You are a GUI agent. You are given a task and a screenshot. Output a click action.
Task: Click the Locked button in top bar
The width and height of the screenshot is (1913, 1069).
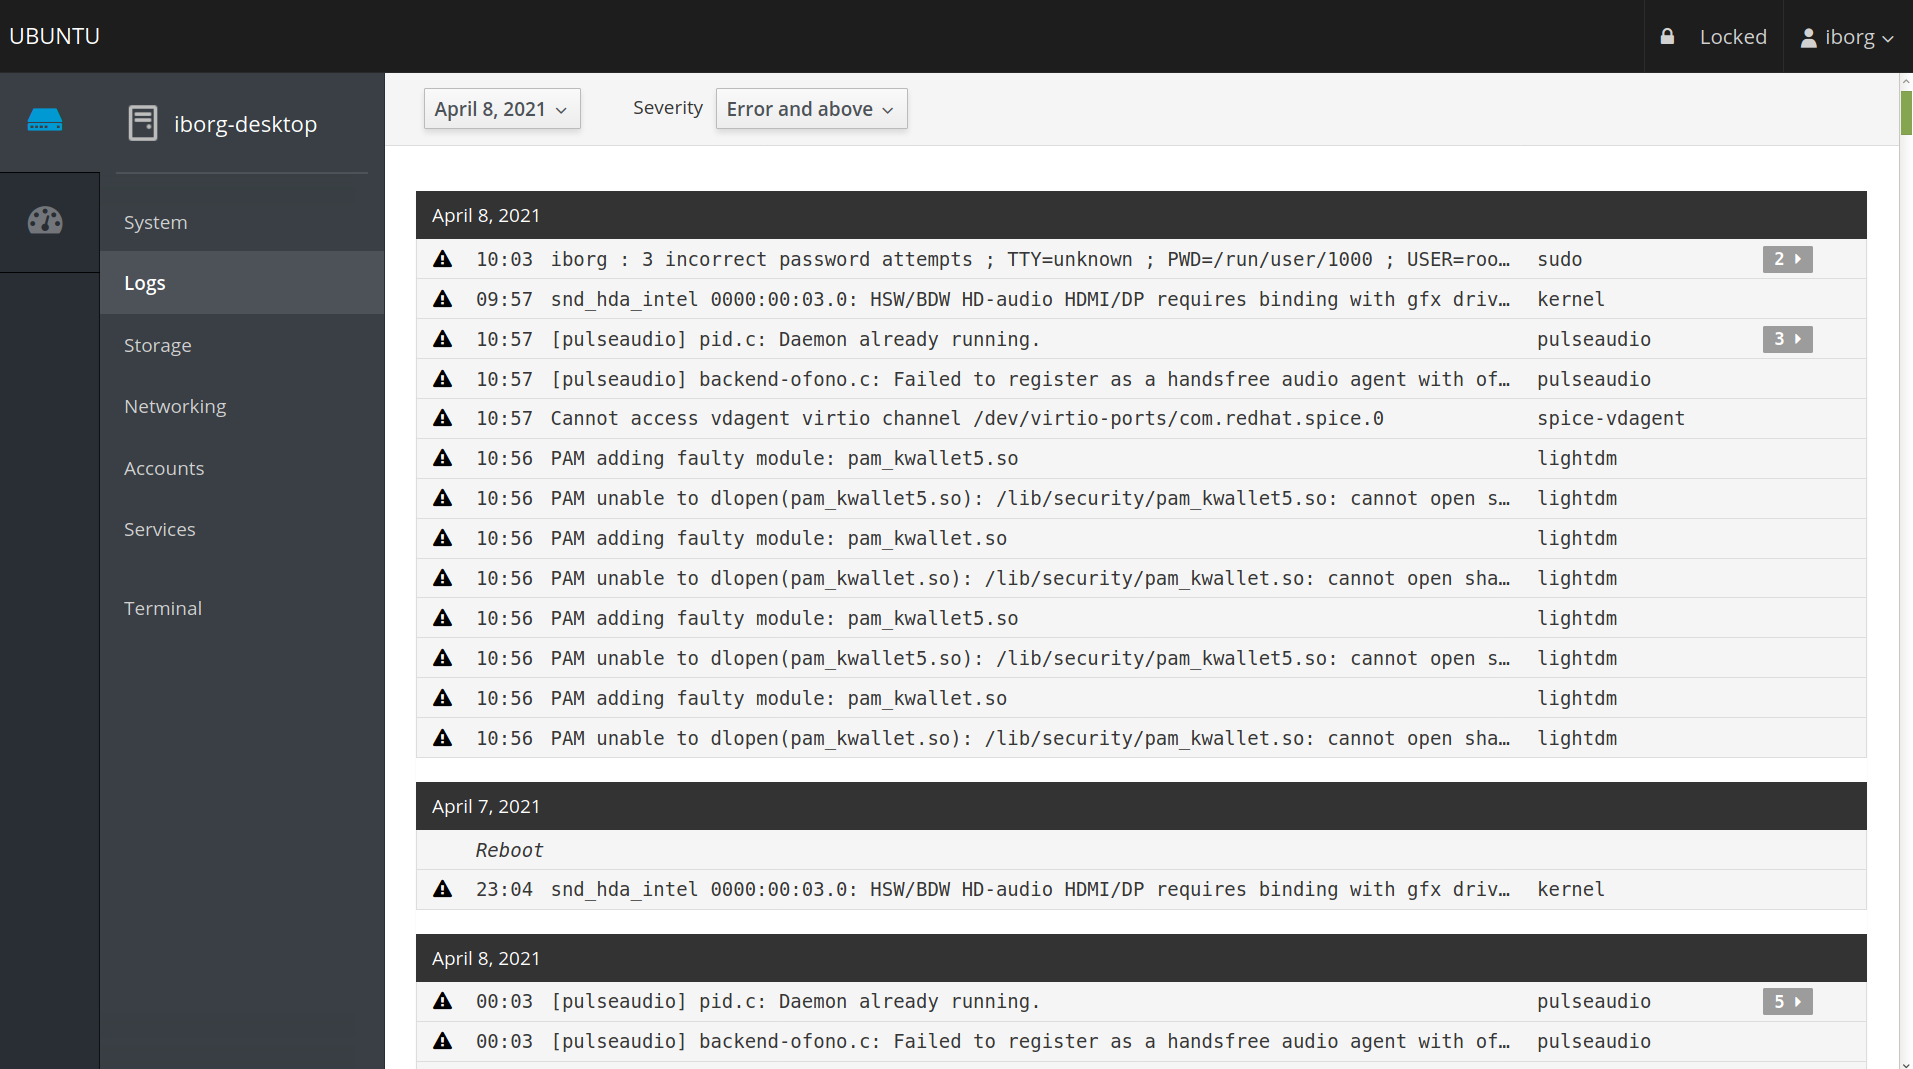coord(1733,36)
